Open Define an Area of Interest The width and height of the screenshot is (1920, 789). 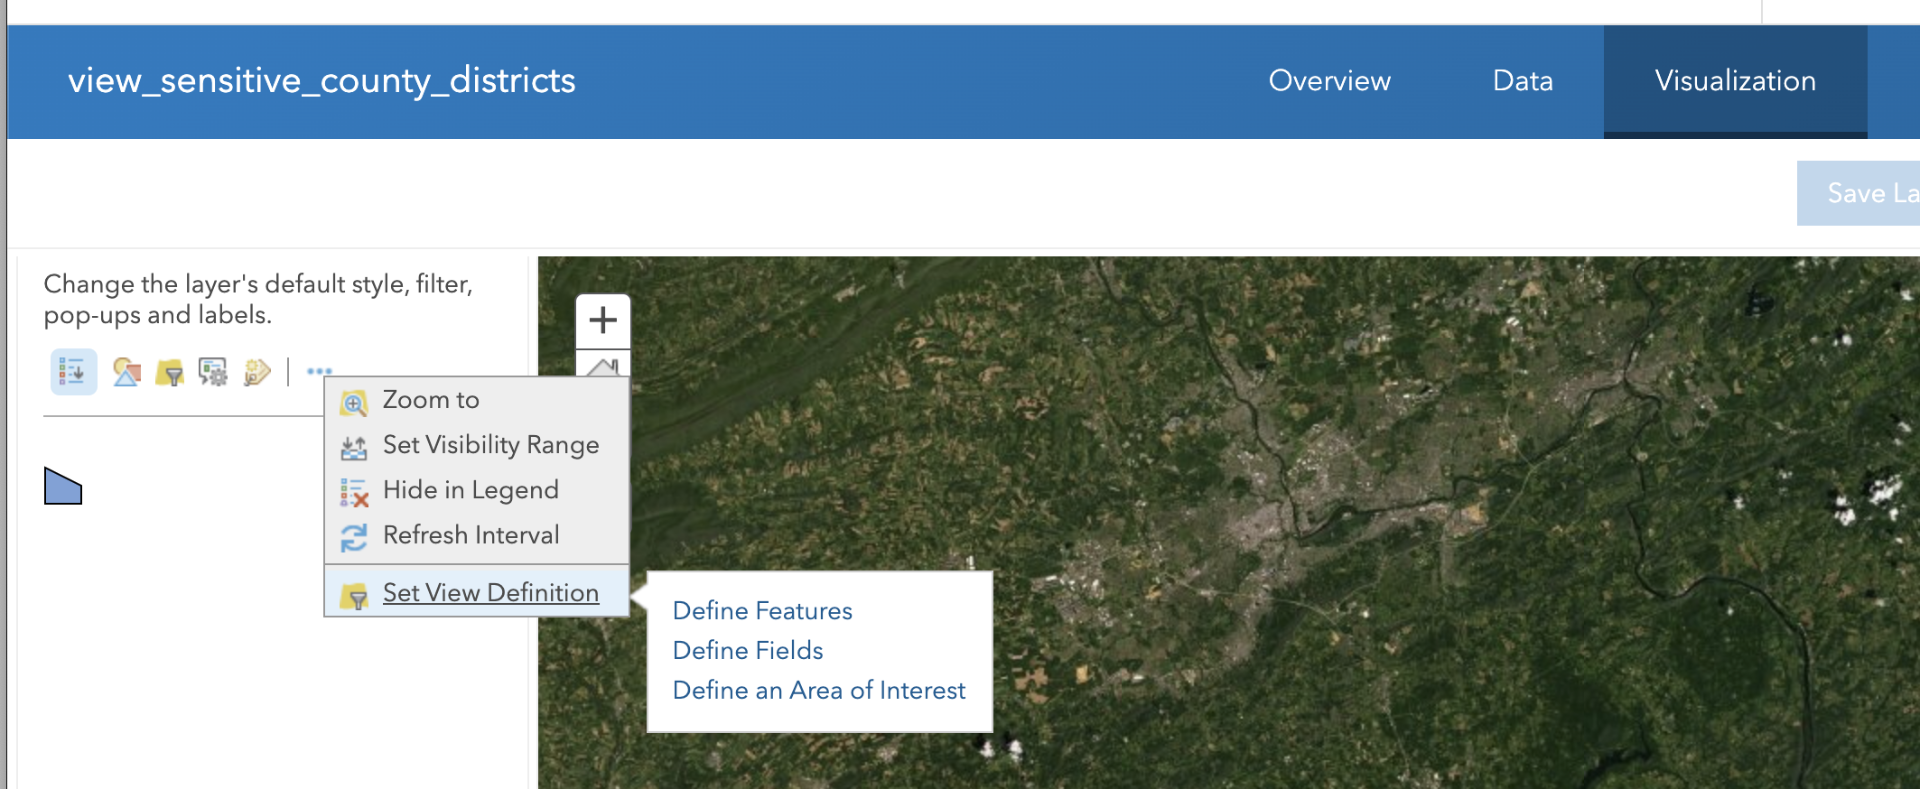(x=819, y=691)
